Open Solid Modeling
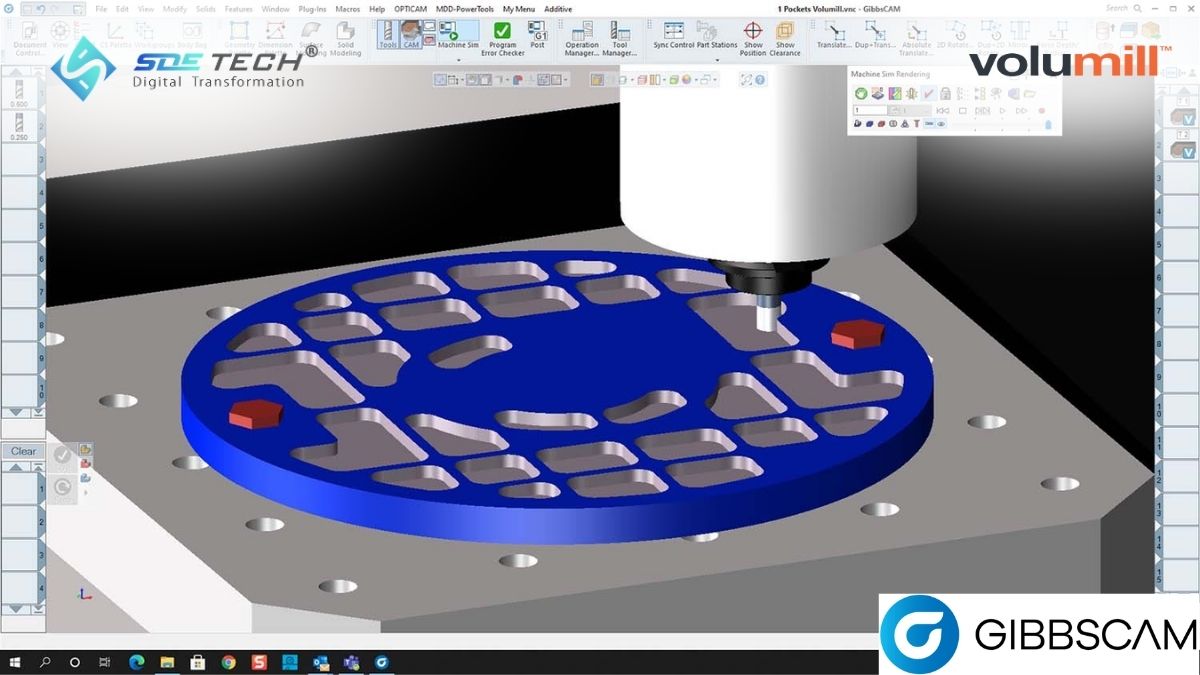 (346, 36)
